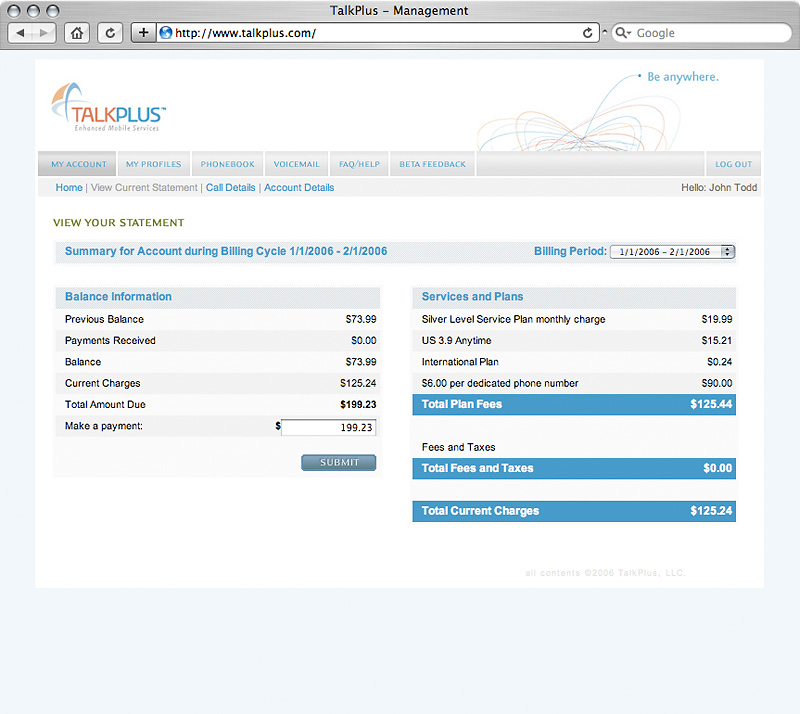Screen dimensions: 800x714
Task: Click the $90.00 dedicated number charge
Action: 717,383
